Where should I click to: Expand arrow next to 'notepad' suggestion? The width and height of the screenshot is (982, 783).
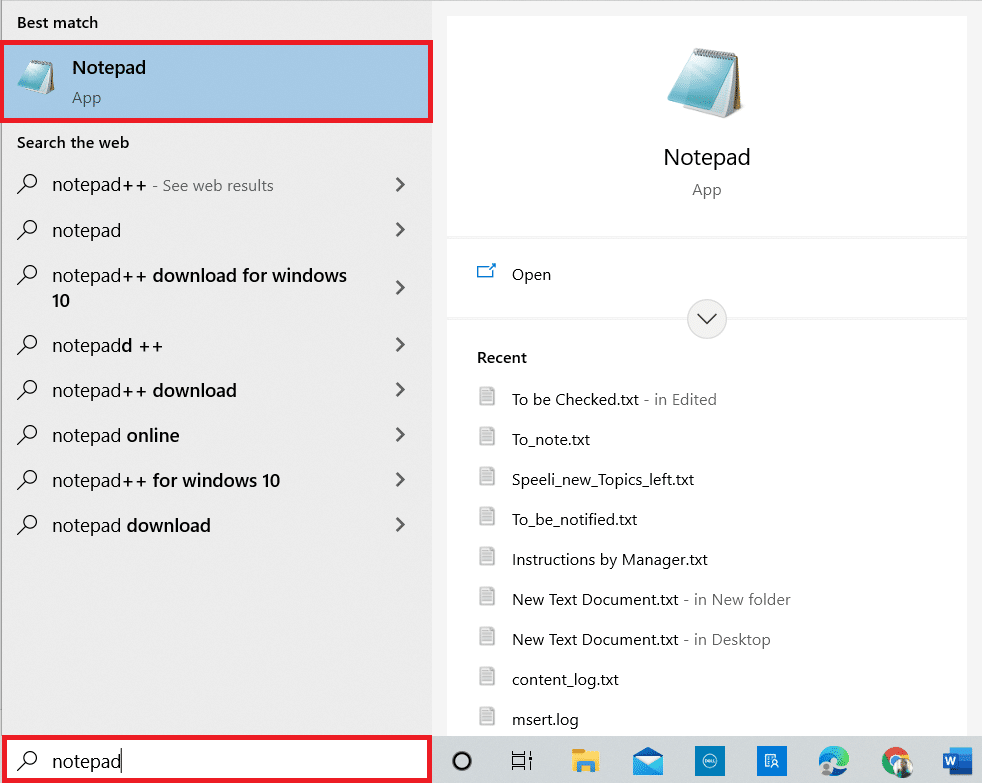pos(400,230)
